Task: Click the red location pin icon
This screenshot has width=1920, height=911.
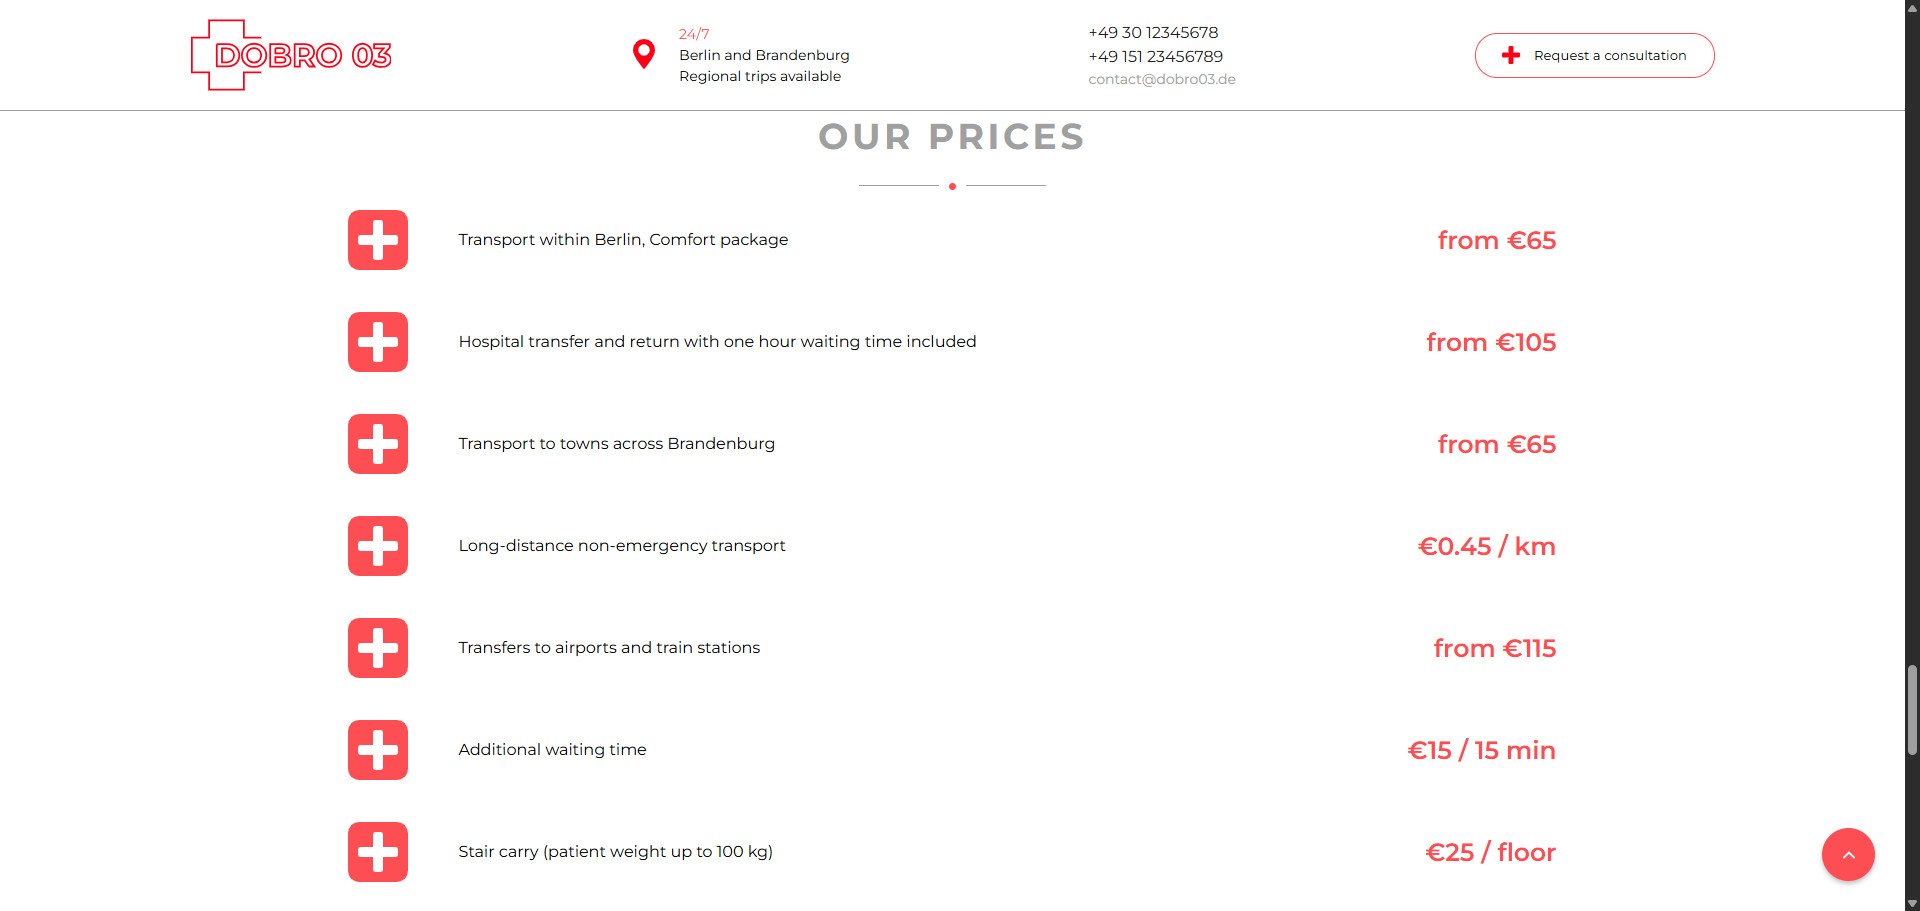Action: point(644,54)
